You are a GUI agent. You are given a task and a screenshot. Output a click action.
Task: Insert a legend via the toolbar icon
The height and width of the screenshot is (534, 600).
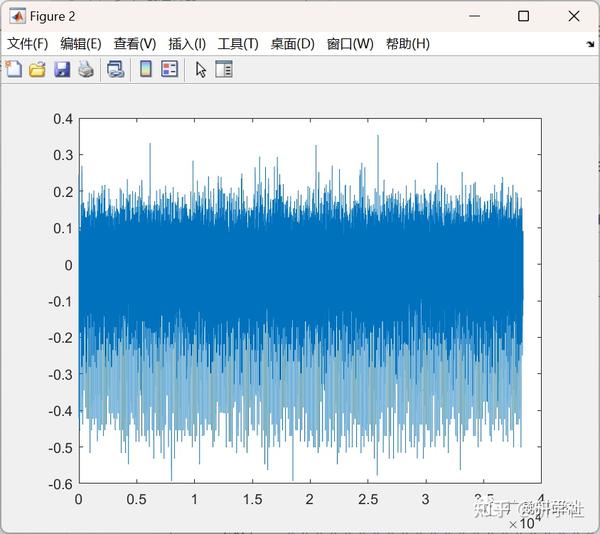pyautogui.click(x=170, y=69)
